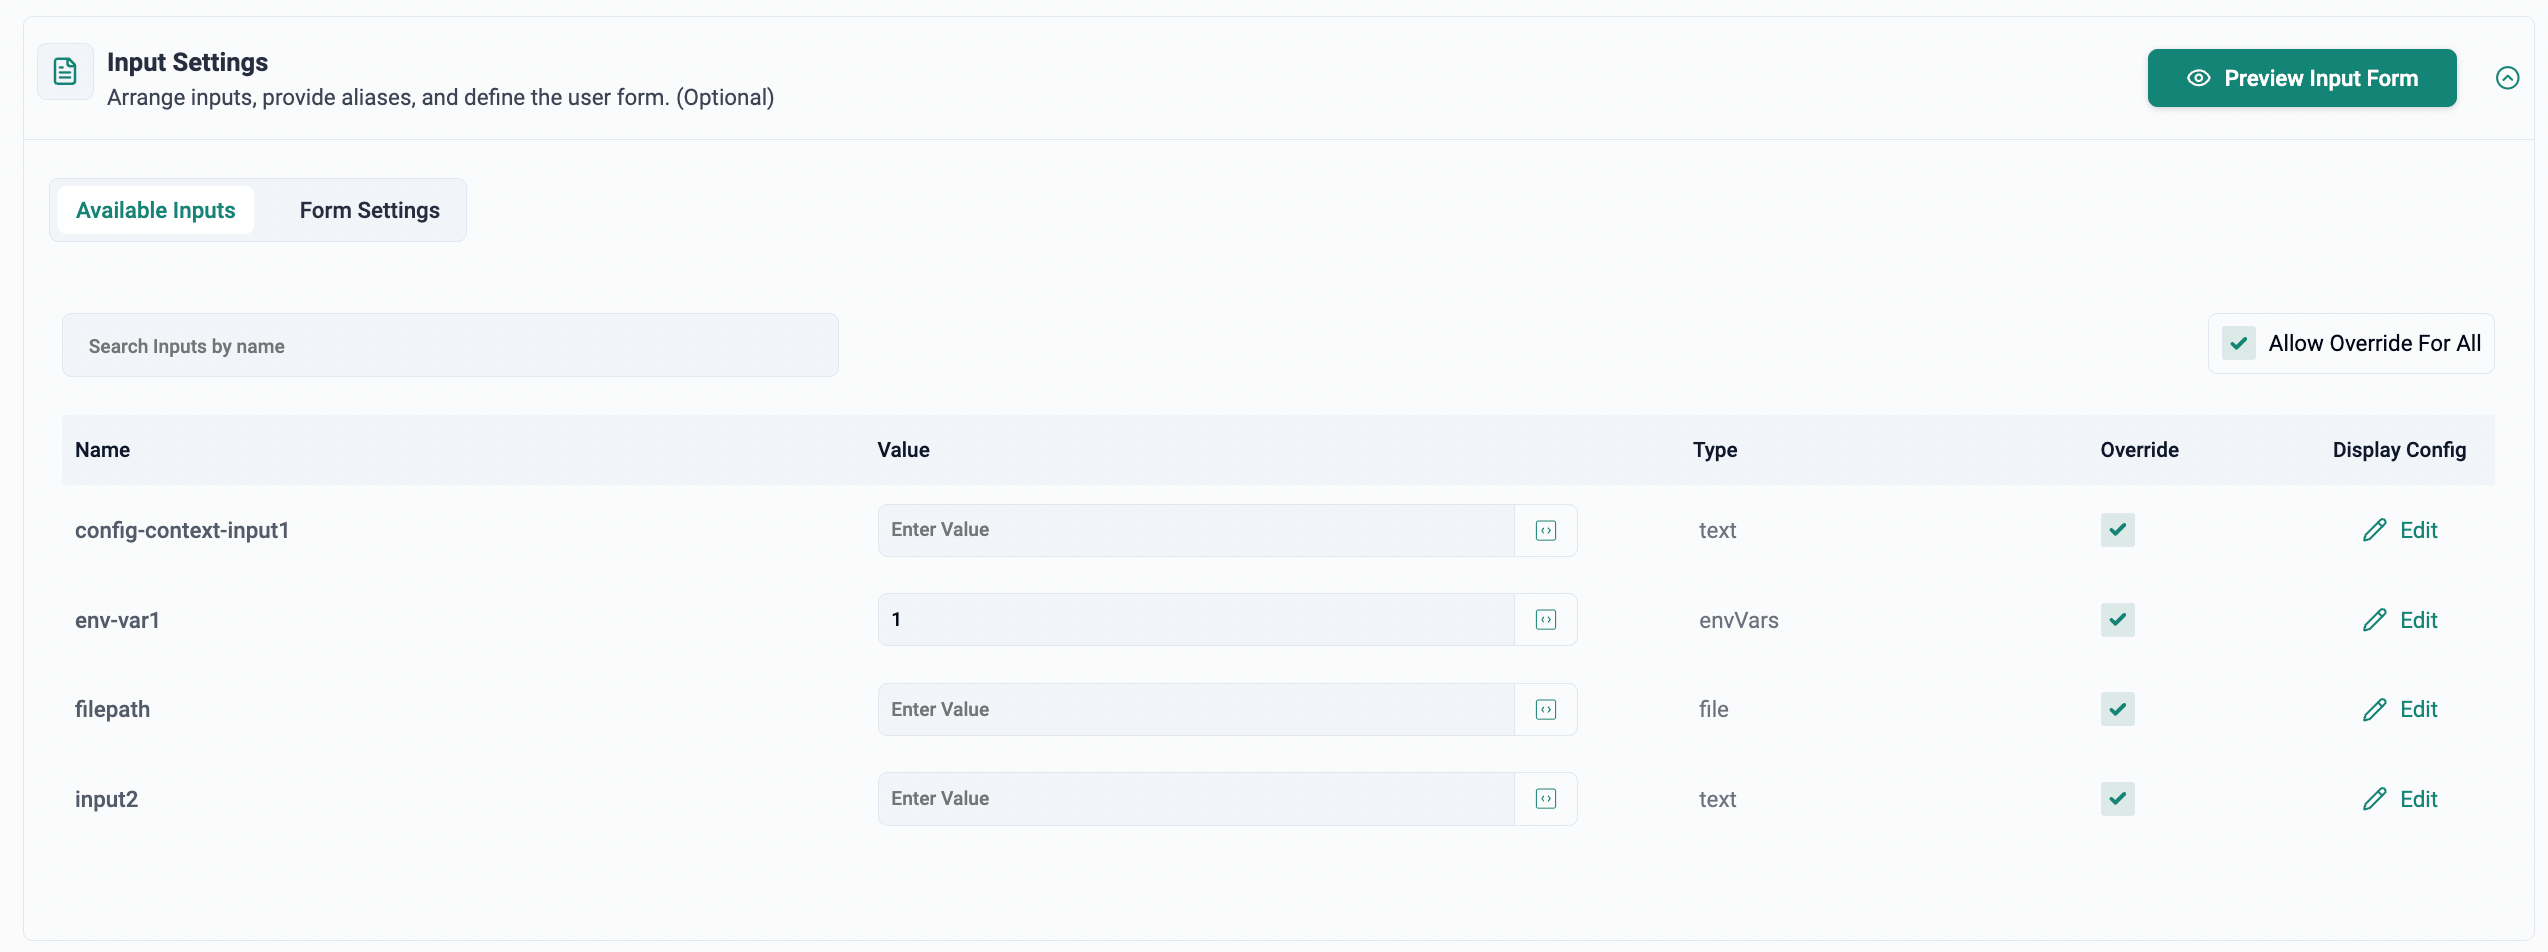Screen dimensions: 2548x952
Task: Click the code icon beside filepath value
Action: pyautogui.click(x=1545, y=709)
